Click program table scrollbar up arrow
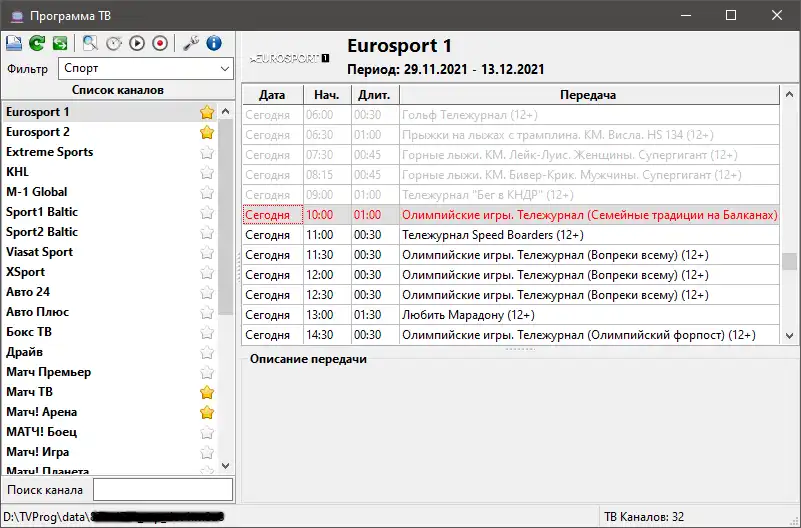 click(x=789, y=94)
